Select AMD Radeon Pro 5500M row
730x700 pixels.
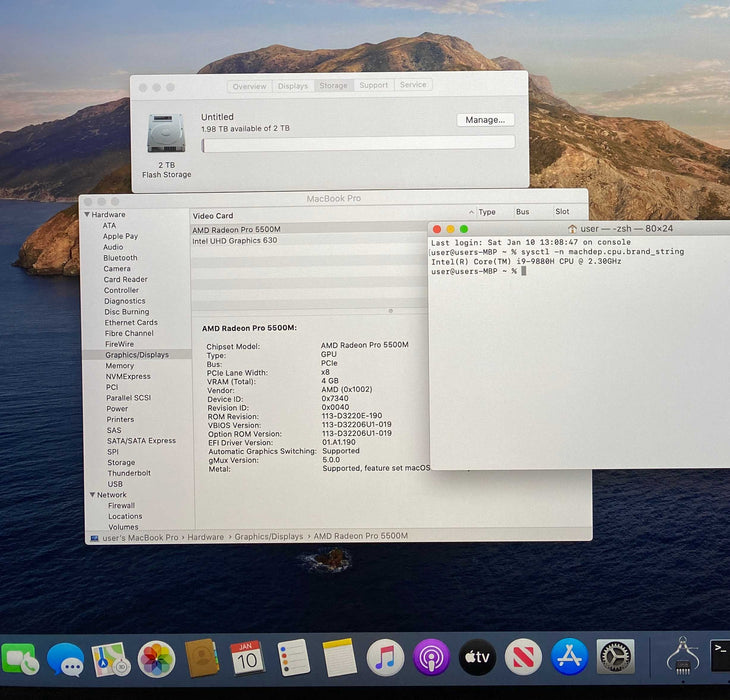pos(309,229)
